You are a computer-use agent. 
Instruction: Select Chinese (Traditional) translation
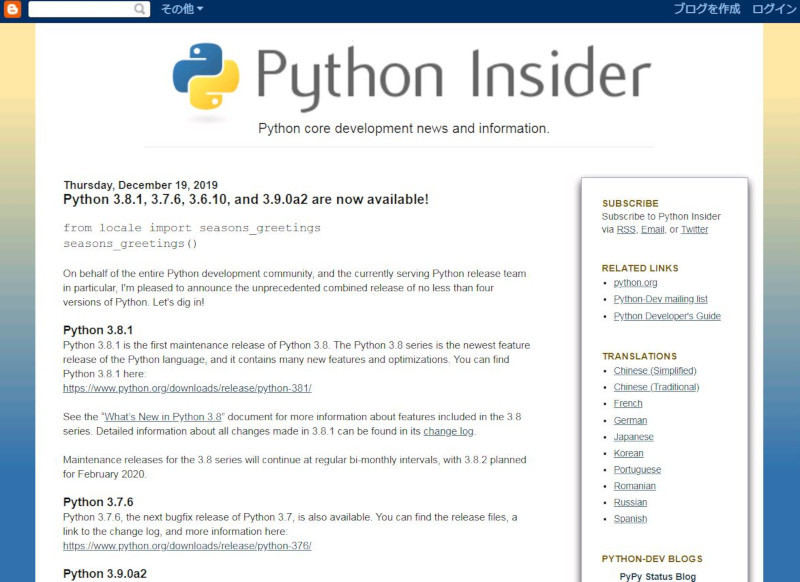(656, 387)
